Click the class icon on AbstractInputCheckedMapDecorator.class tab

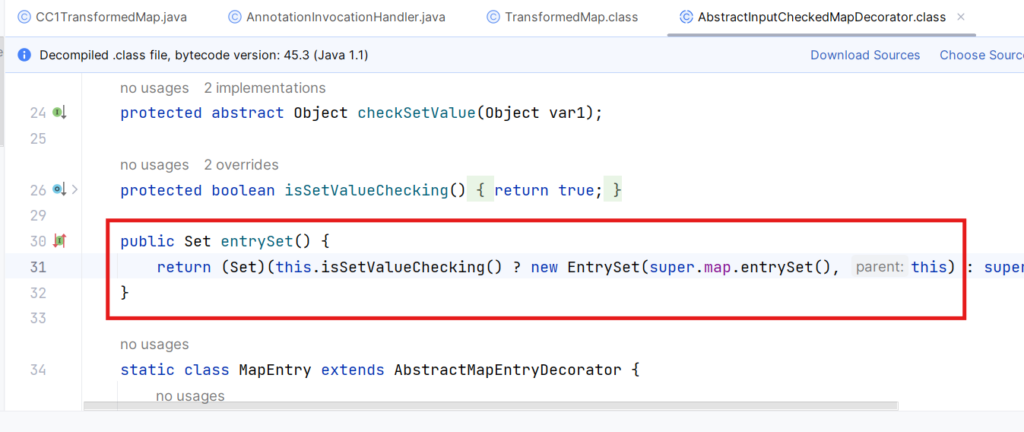tap(685, 17)
